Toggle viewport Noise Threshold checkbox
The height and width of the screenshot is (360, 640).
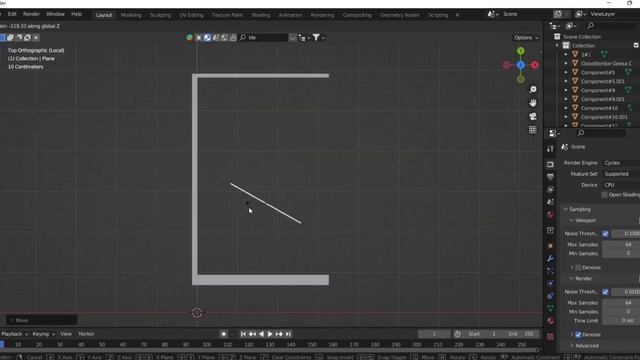[x=605, y=233]
